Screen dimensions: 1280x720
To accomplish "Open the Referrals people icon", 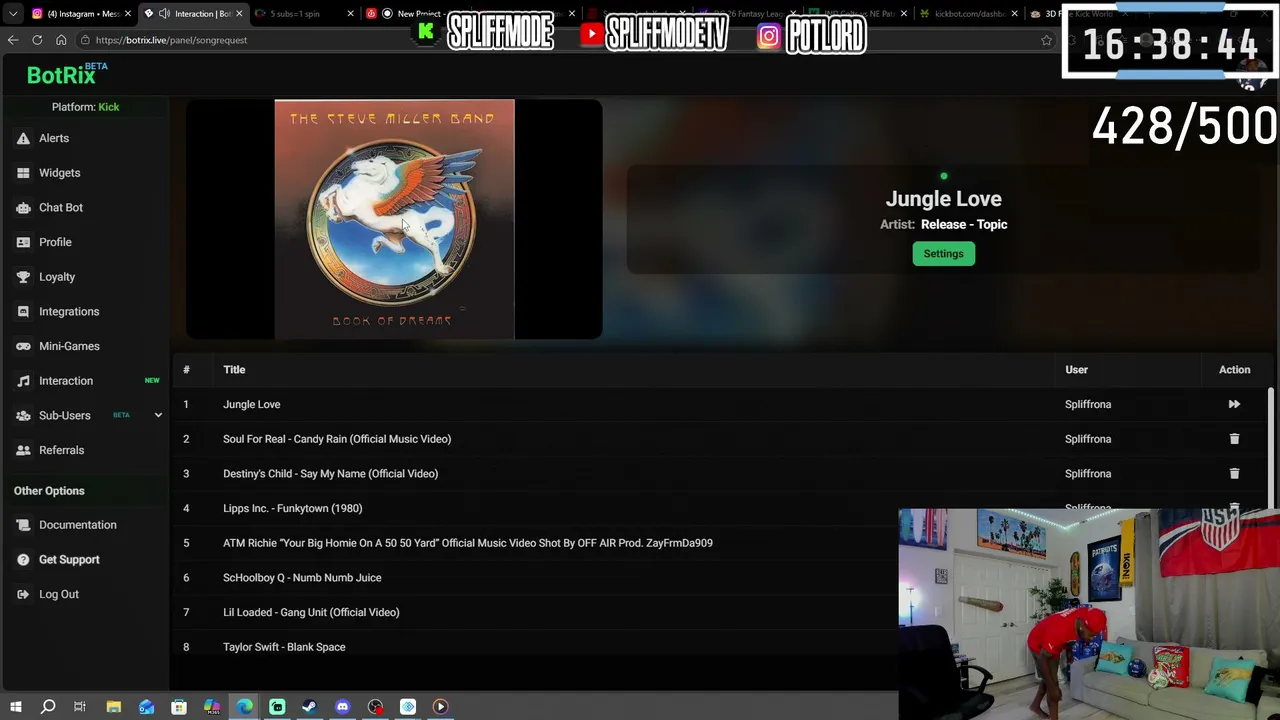I will point(23,450).
